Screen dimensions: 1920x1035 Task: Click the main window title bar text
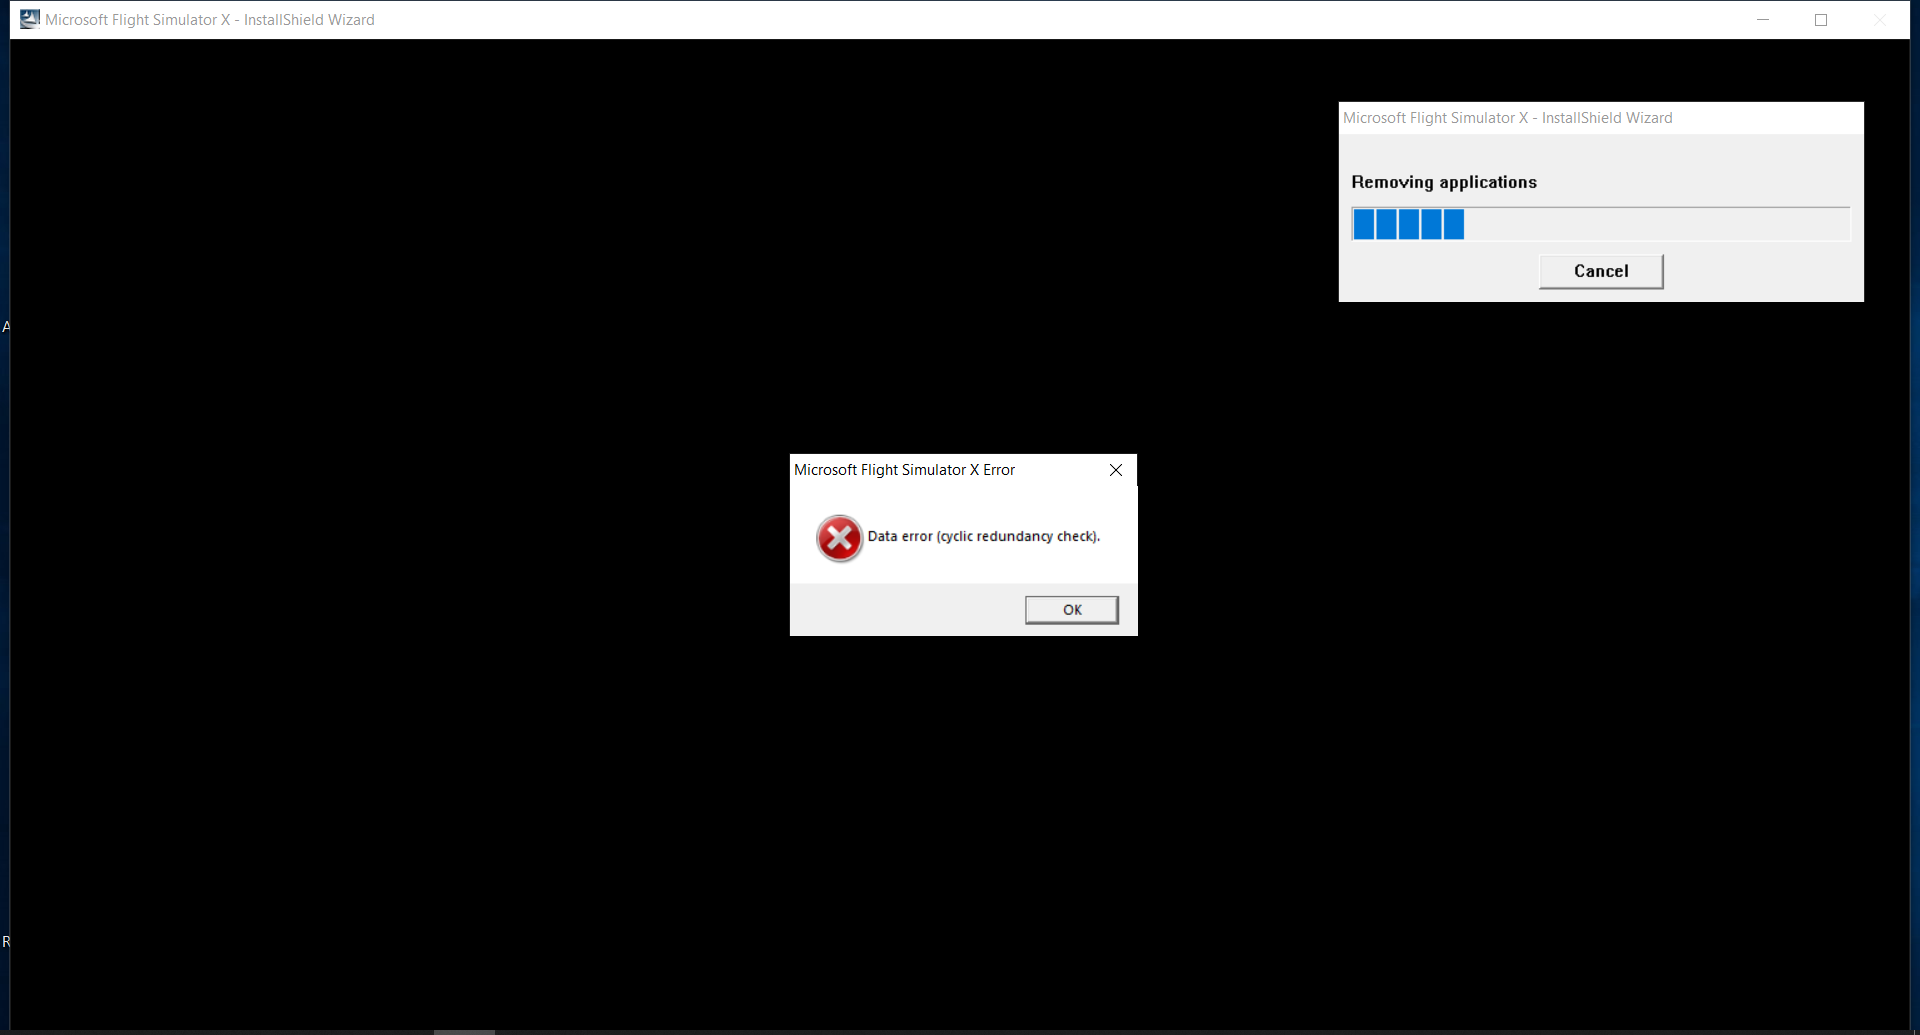[x=210, y=20]
